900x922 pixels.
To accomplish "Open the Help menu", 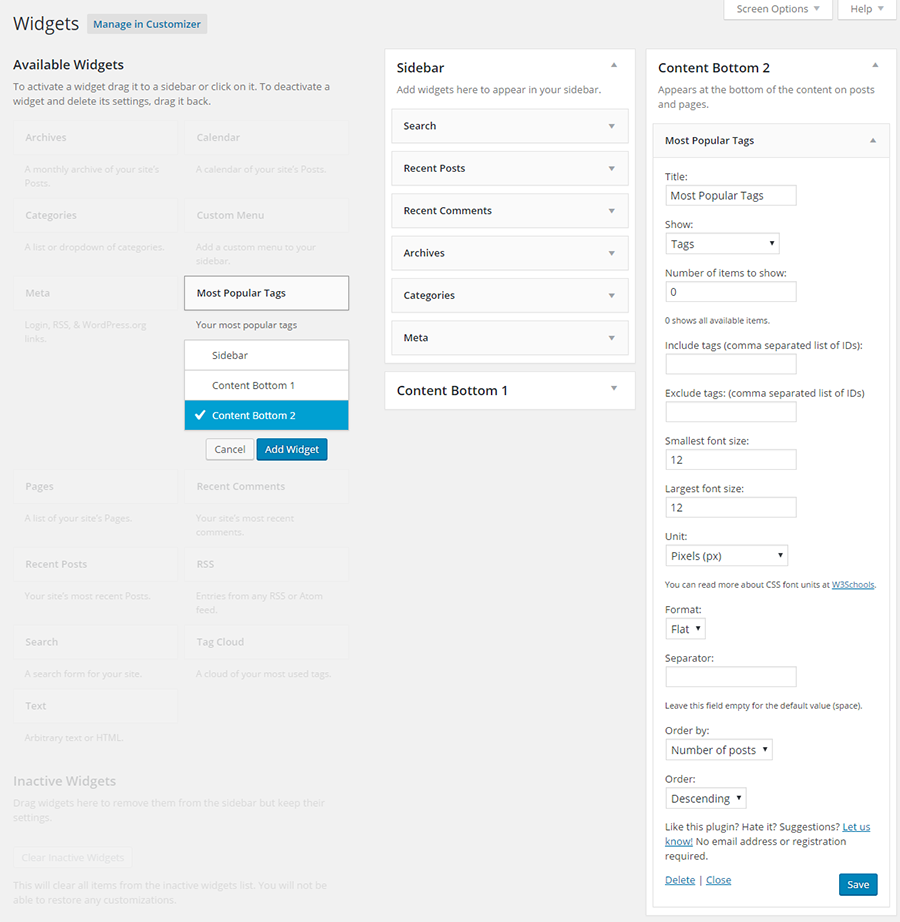I will [866, 9].
